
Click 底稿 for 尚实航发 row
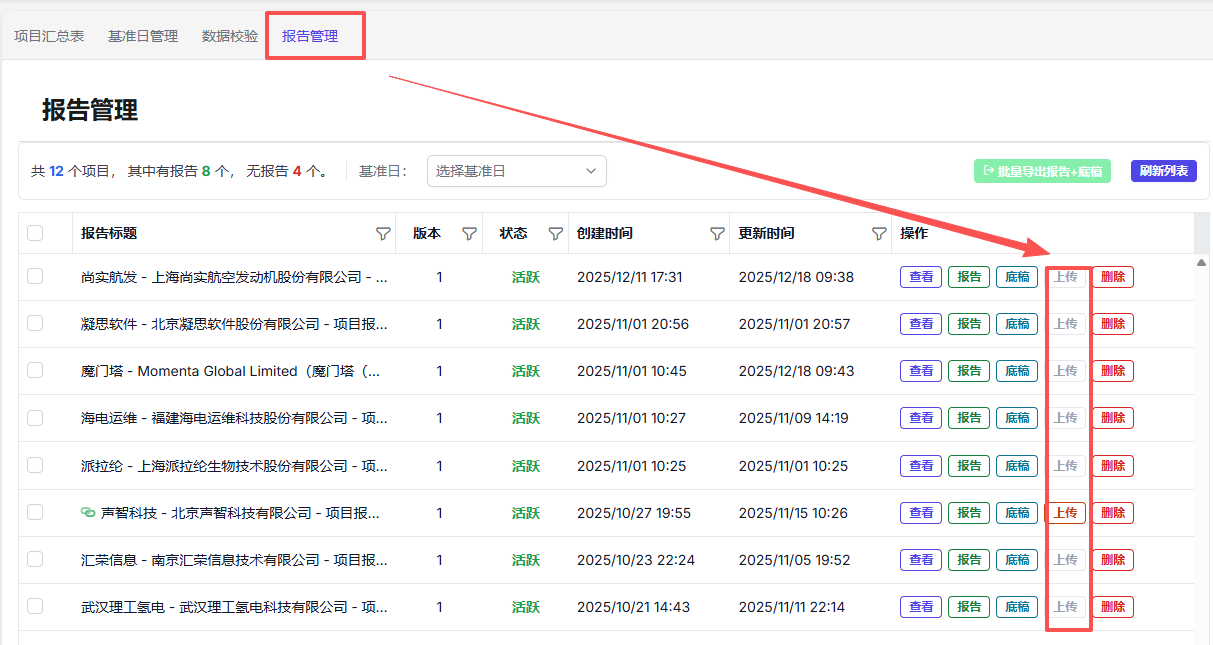1017,277
